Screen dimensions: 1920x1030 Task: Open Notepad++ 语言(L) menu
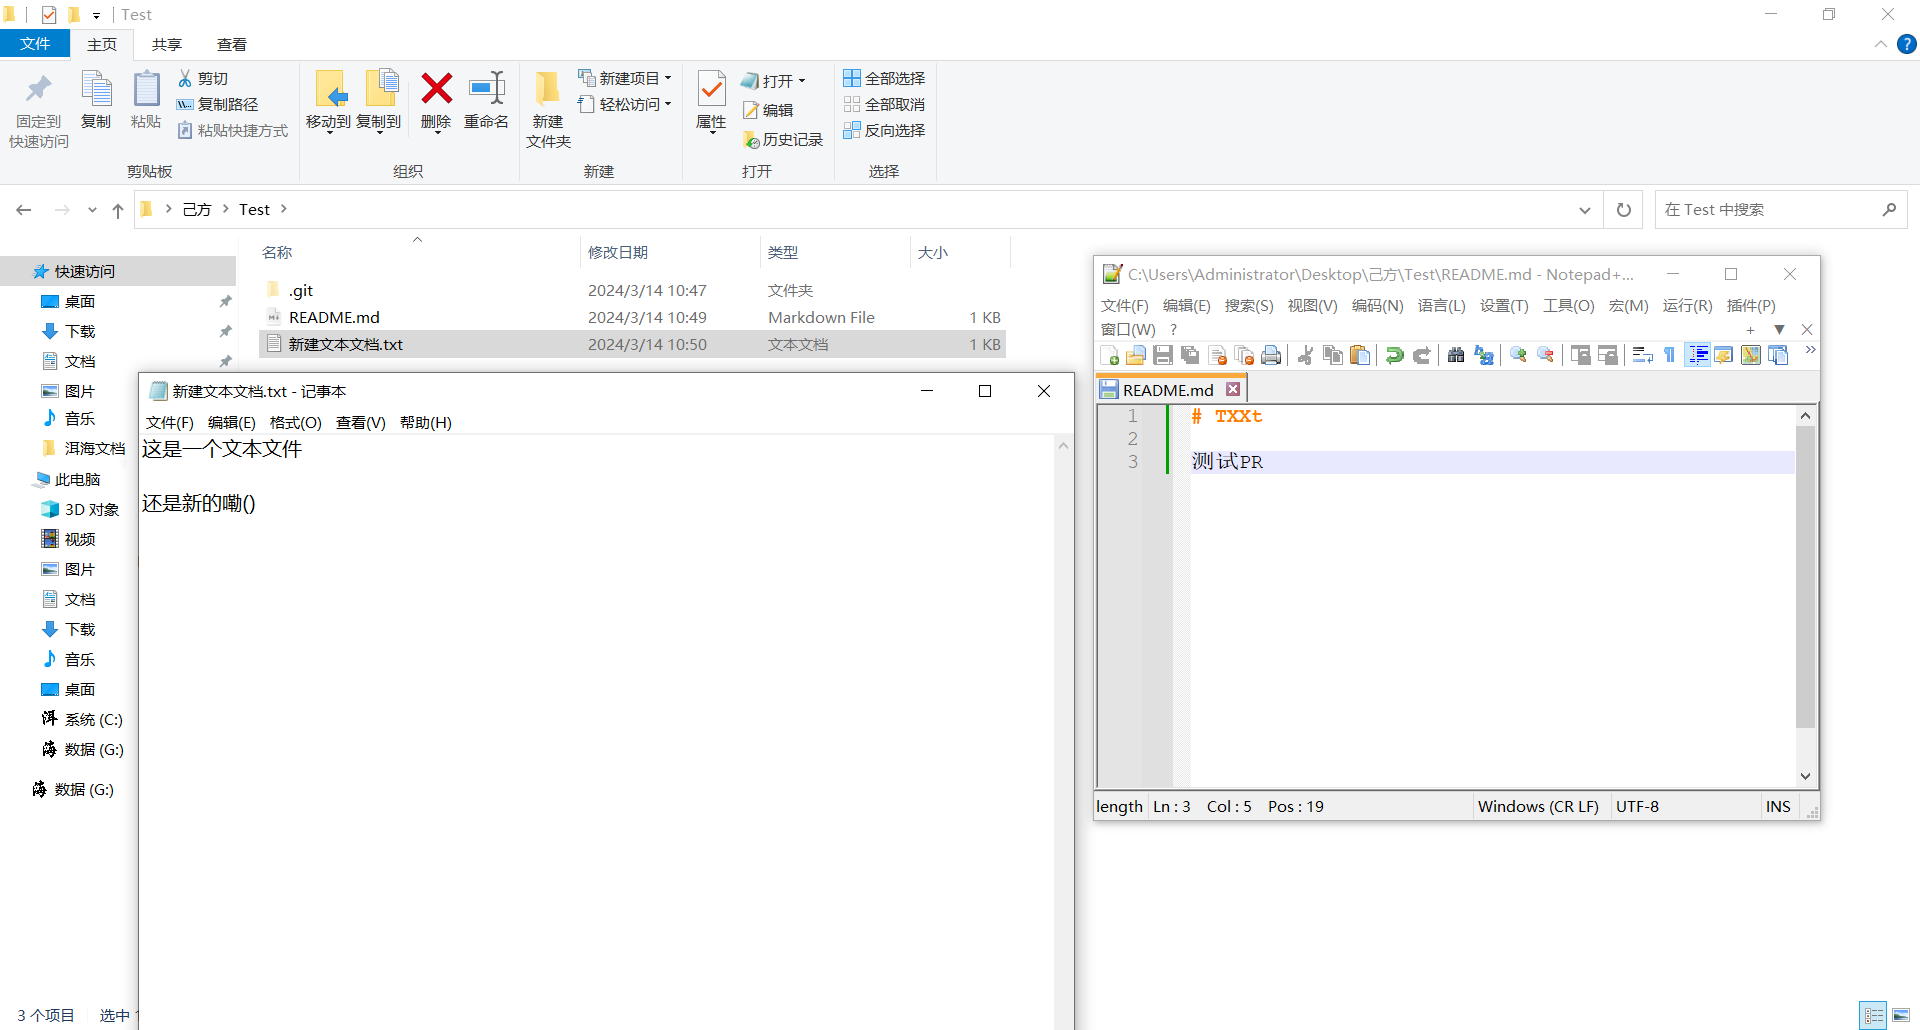tap(1441, 305)
